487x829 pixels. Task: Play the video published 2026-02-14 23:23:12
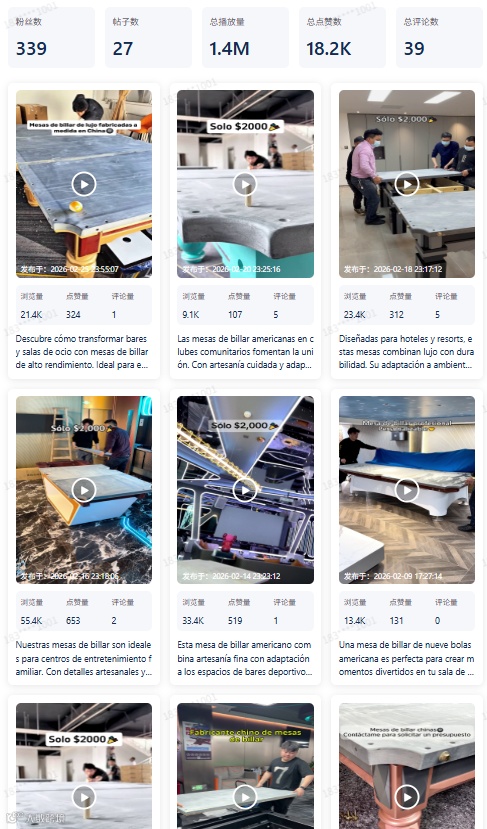[x=245, y=491]
